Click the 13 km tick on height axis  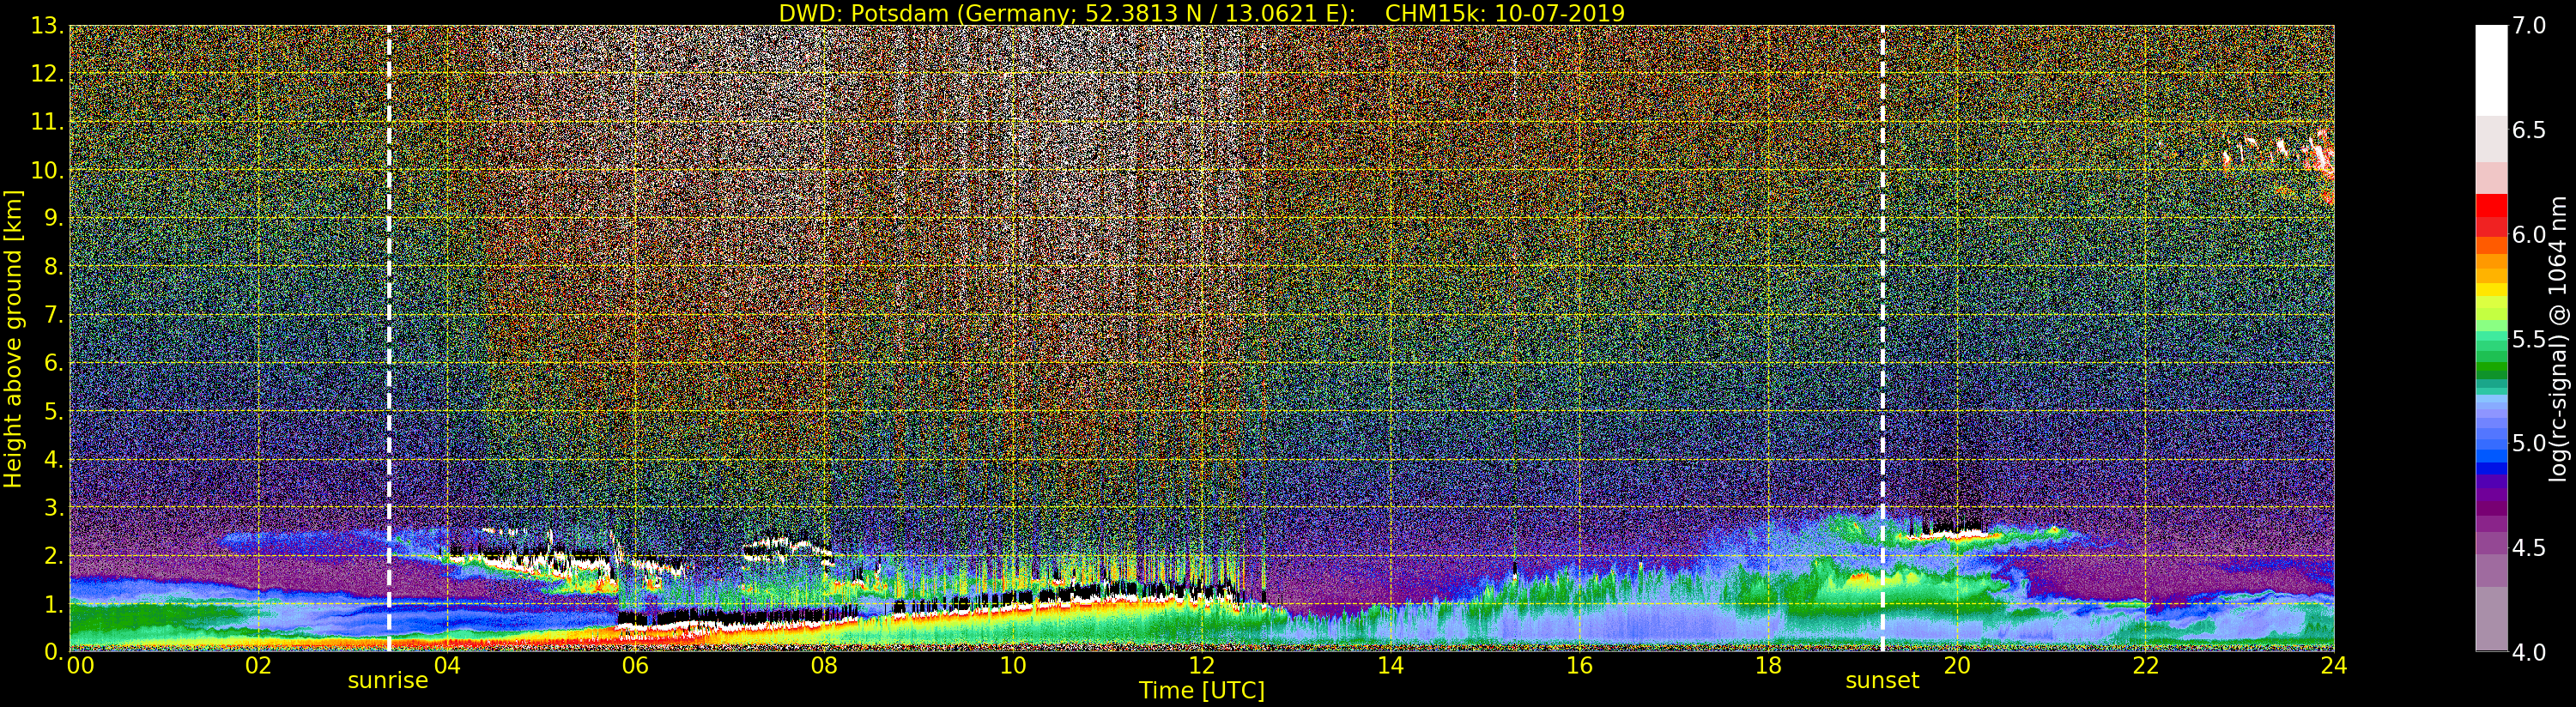tap(46, 26)
